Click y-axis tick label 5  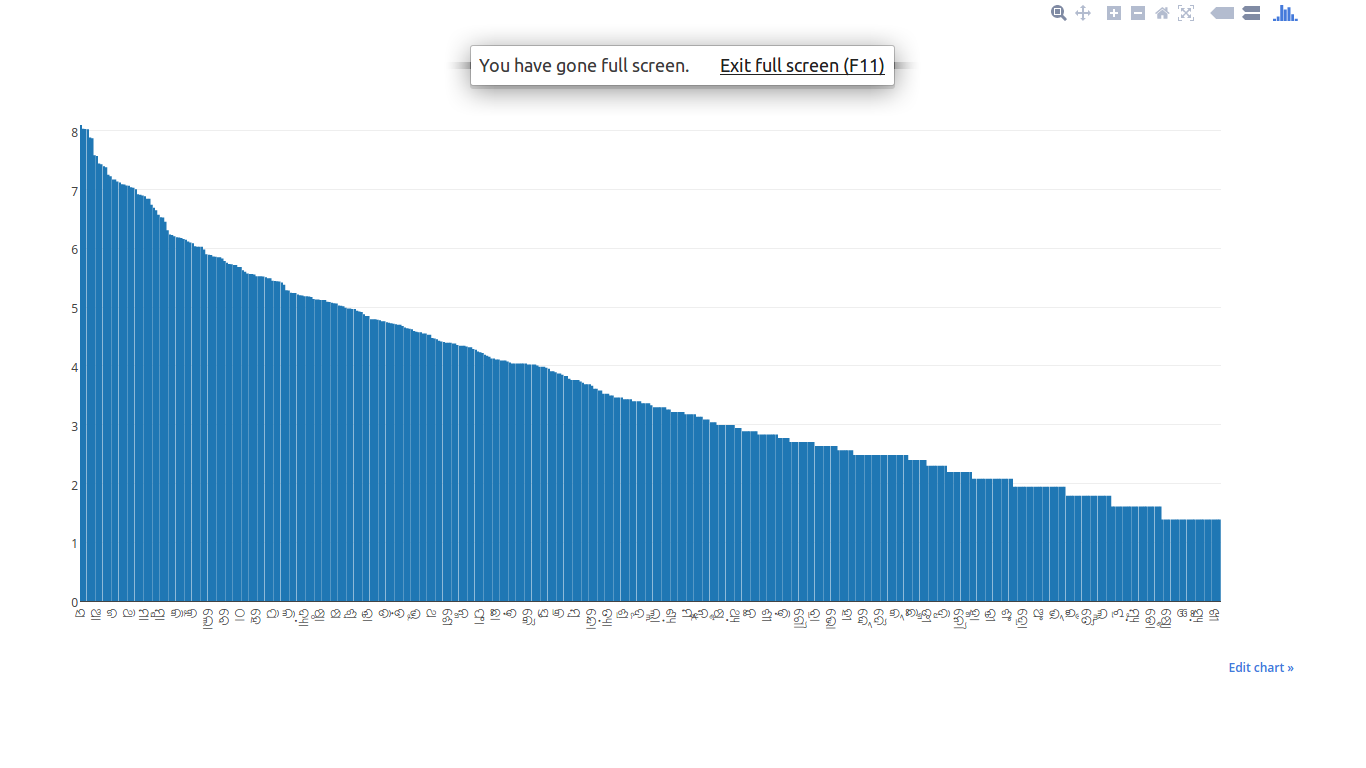[74, 309]
